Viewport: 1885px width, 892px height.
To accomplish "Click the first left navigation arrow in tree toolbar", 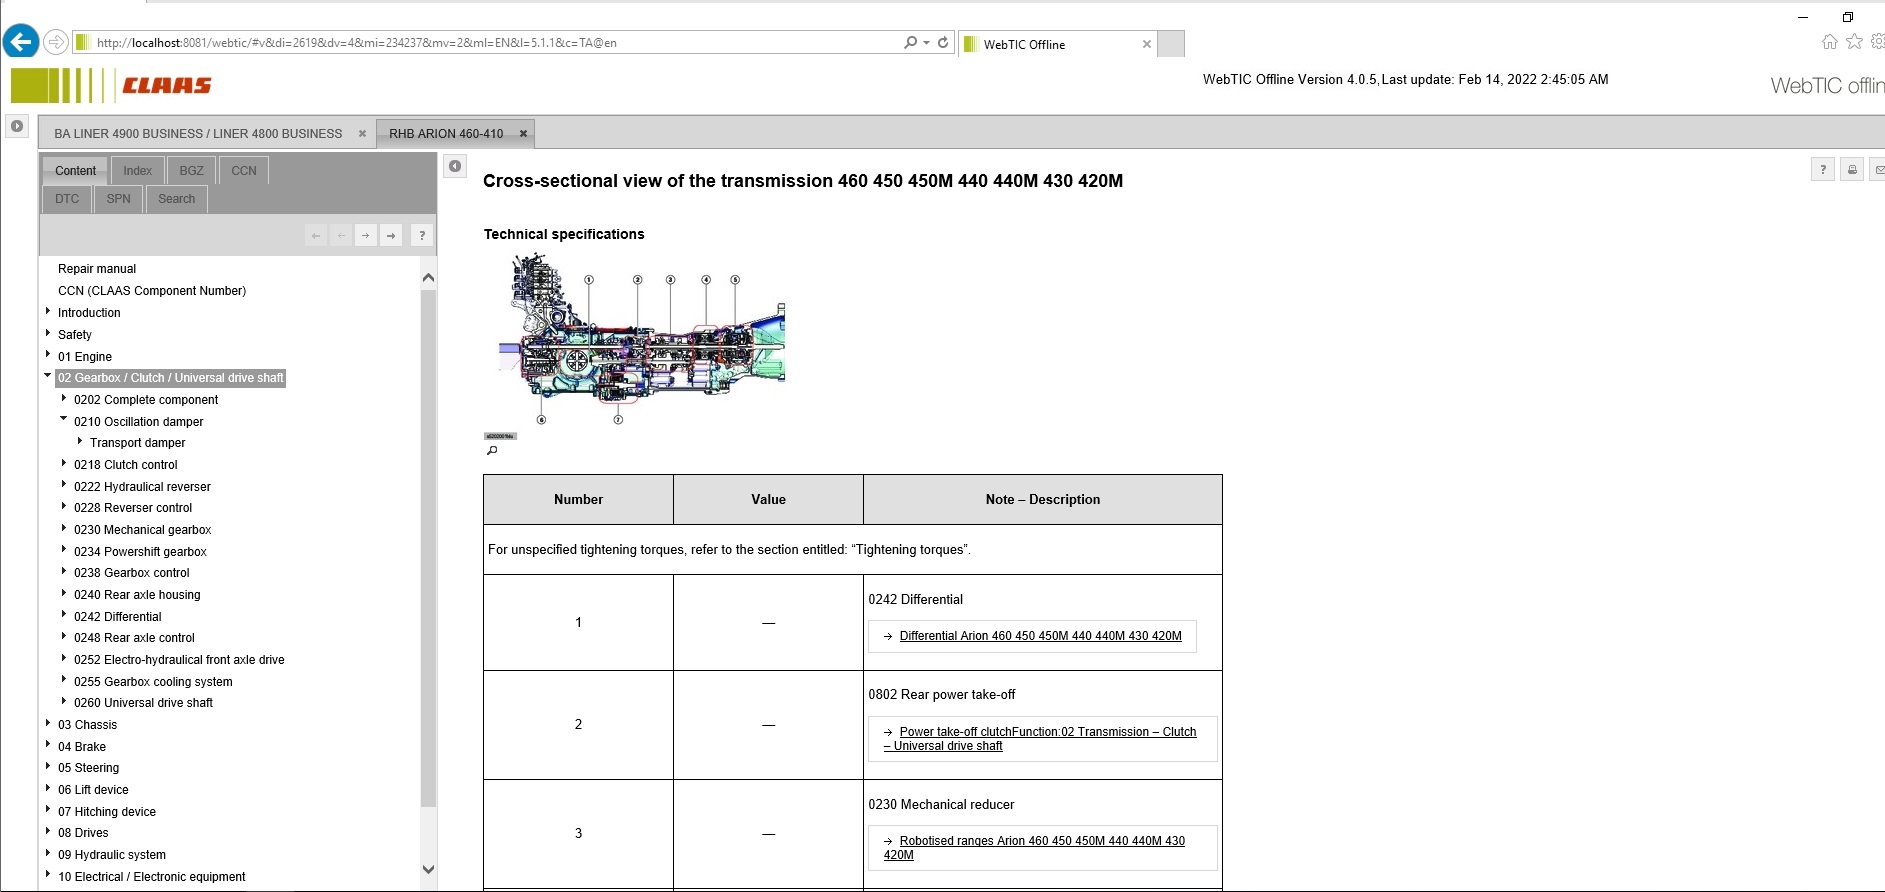I will coord(316,236).
